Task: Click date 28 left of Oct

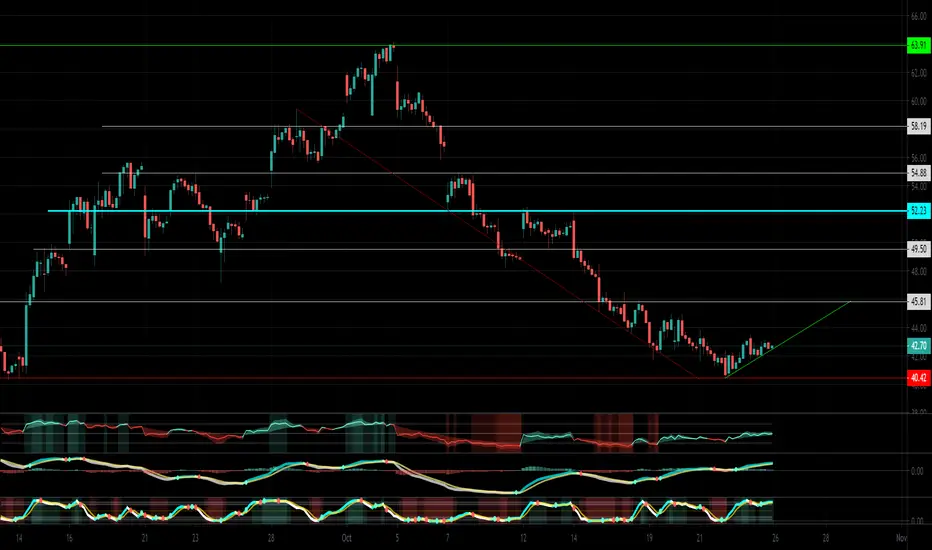Action: tap(271, 539)
